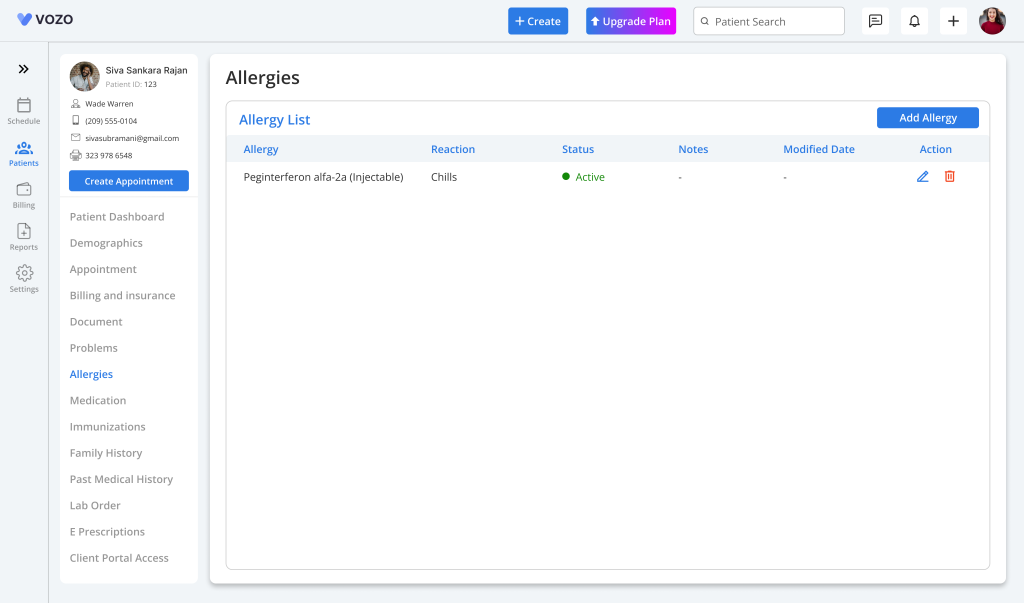
Task: Click the Action column header
Action: click(935, 149)
